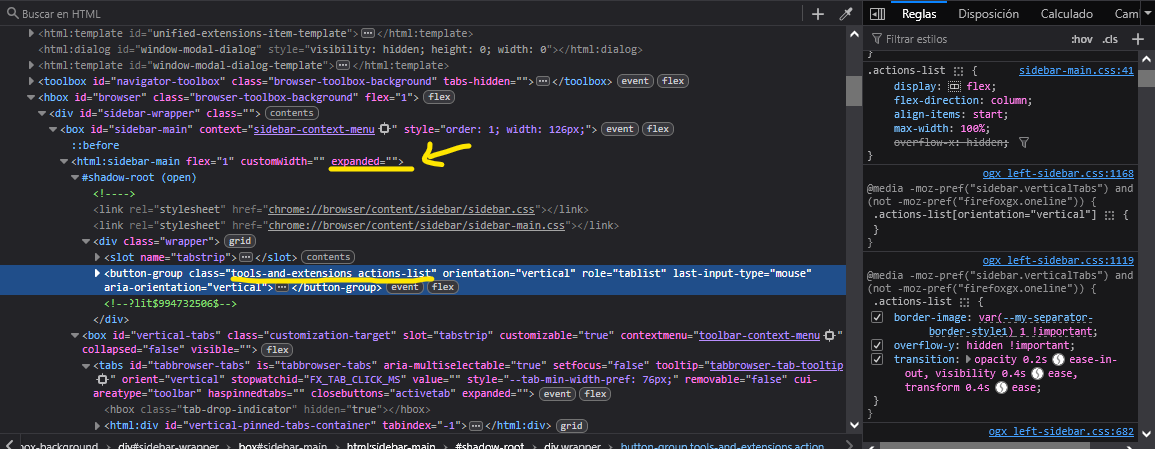Toggle the .cls classes panel

(x=1110, y=39)
